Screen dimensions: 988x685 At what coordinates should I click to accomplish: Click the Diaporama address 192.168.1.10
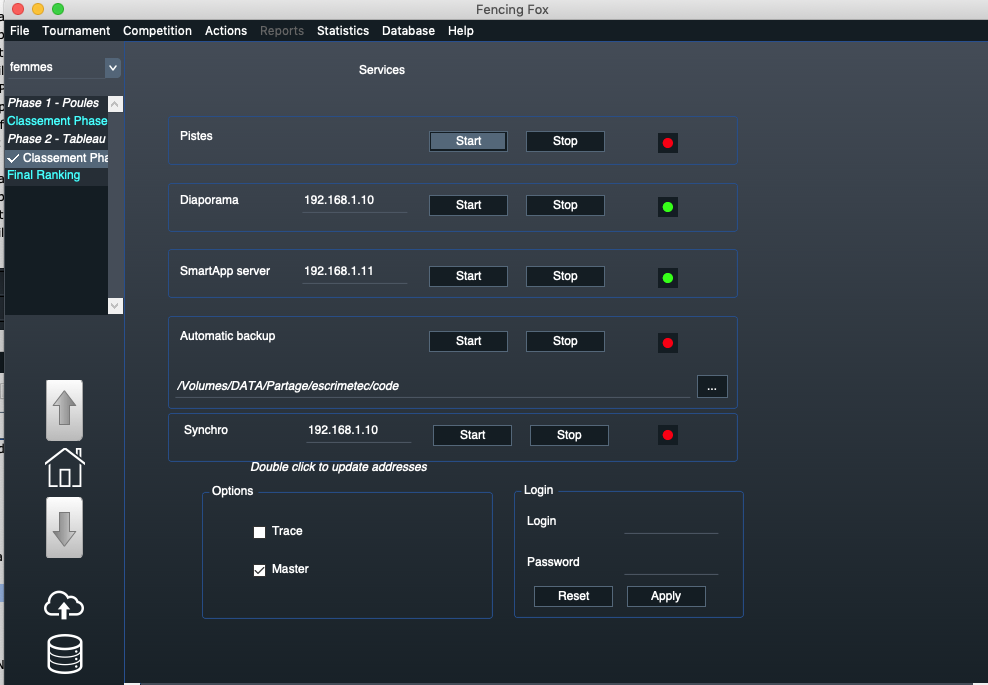point(354,200)
